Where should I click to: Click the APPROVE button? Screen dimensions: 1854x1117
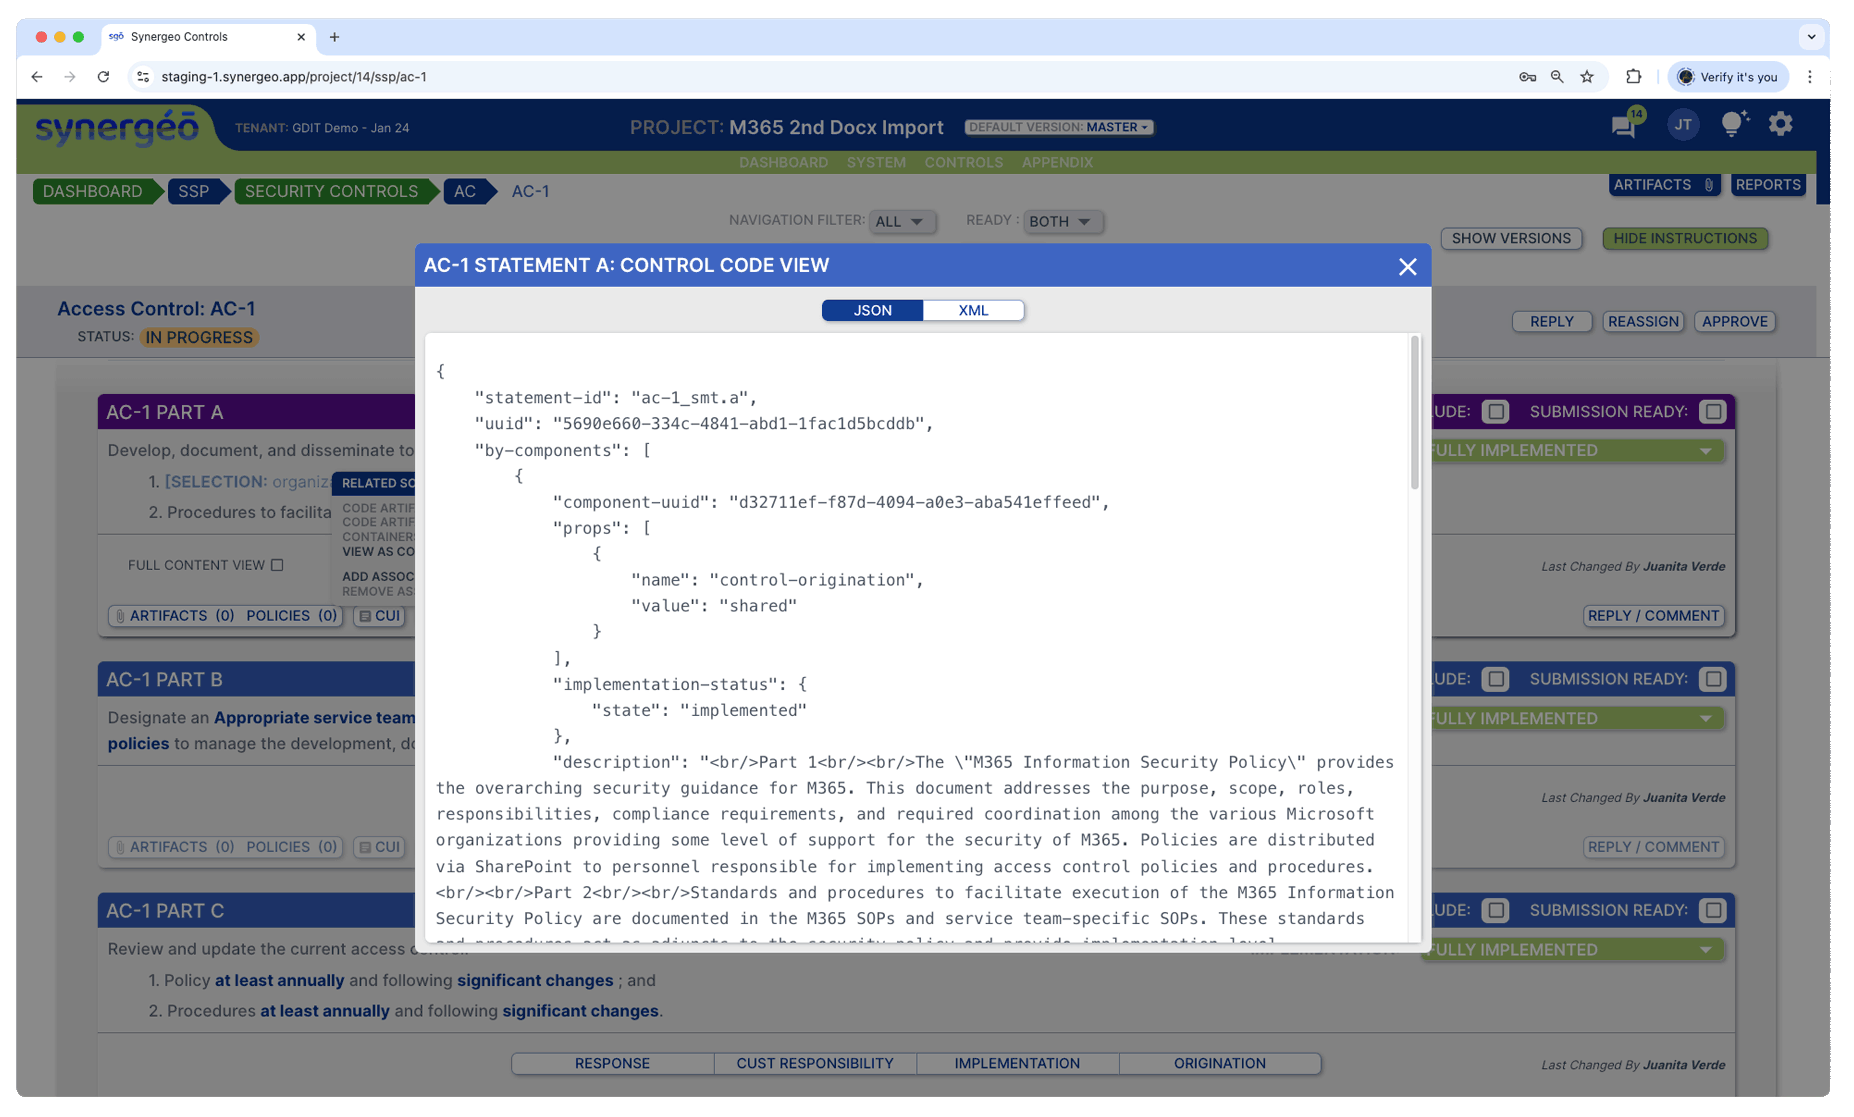click(1734, 321)
